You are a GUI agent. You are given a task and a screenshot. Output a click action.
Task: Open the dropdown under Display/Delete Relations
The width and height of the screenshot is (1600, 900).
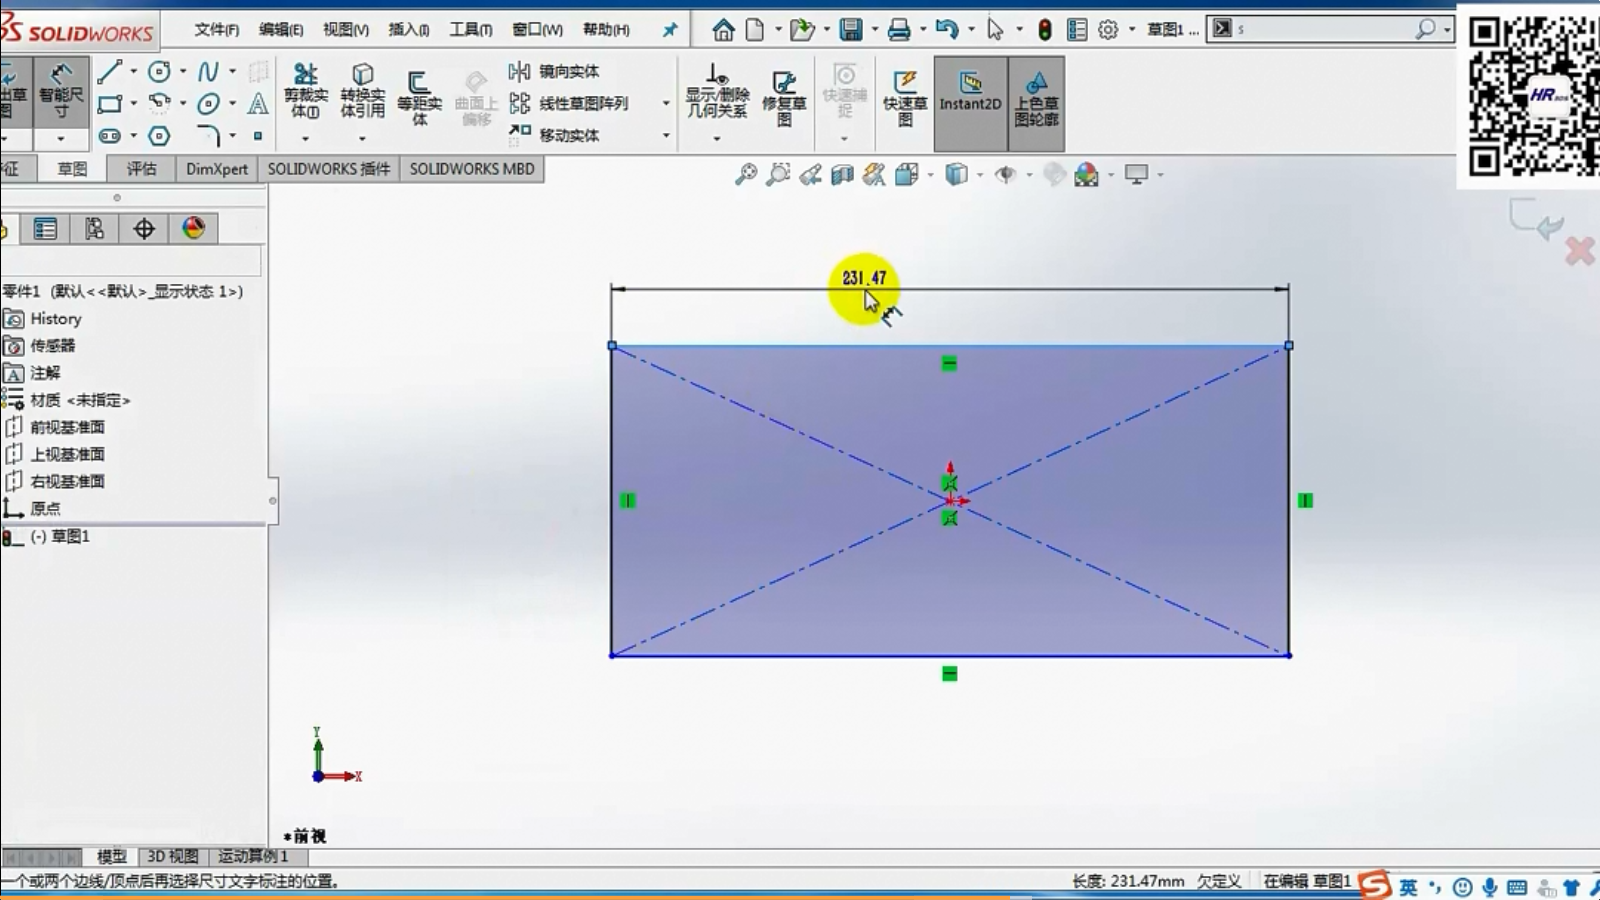[x=717, y=138]
